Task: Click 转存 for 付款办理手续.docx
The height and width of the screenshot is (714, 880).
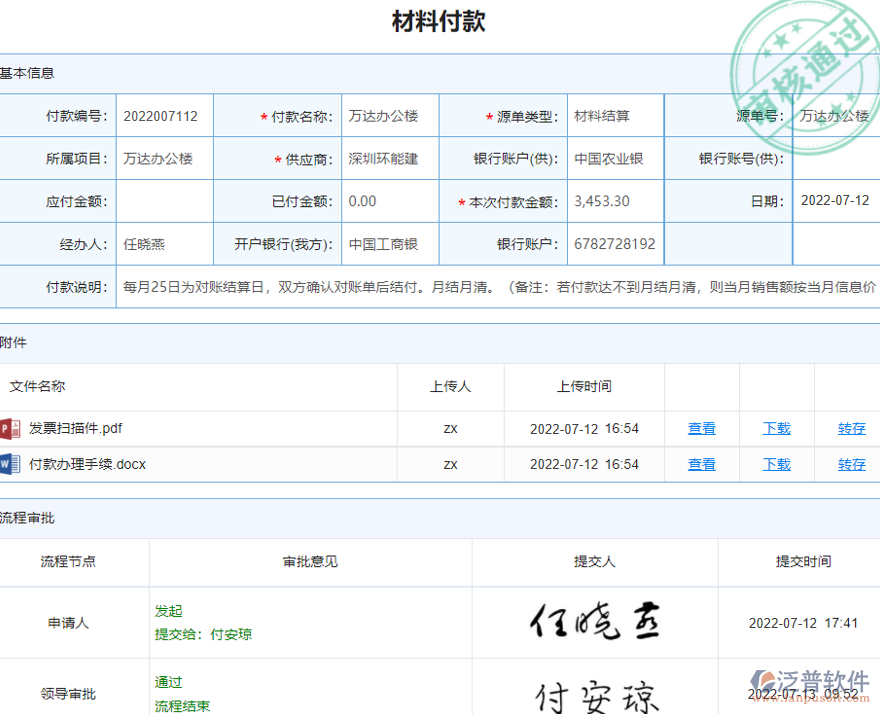Action: [x=851, y=463]
